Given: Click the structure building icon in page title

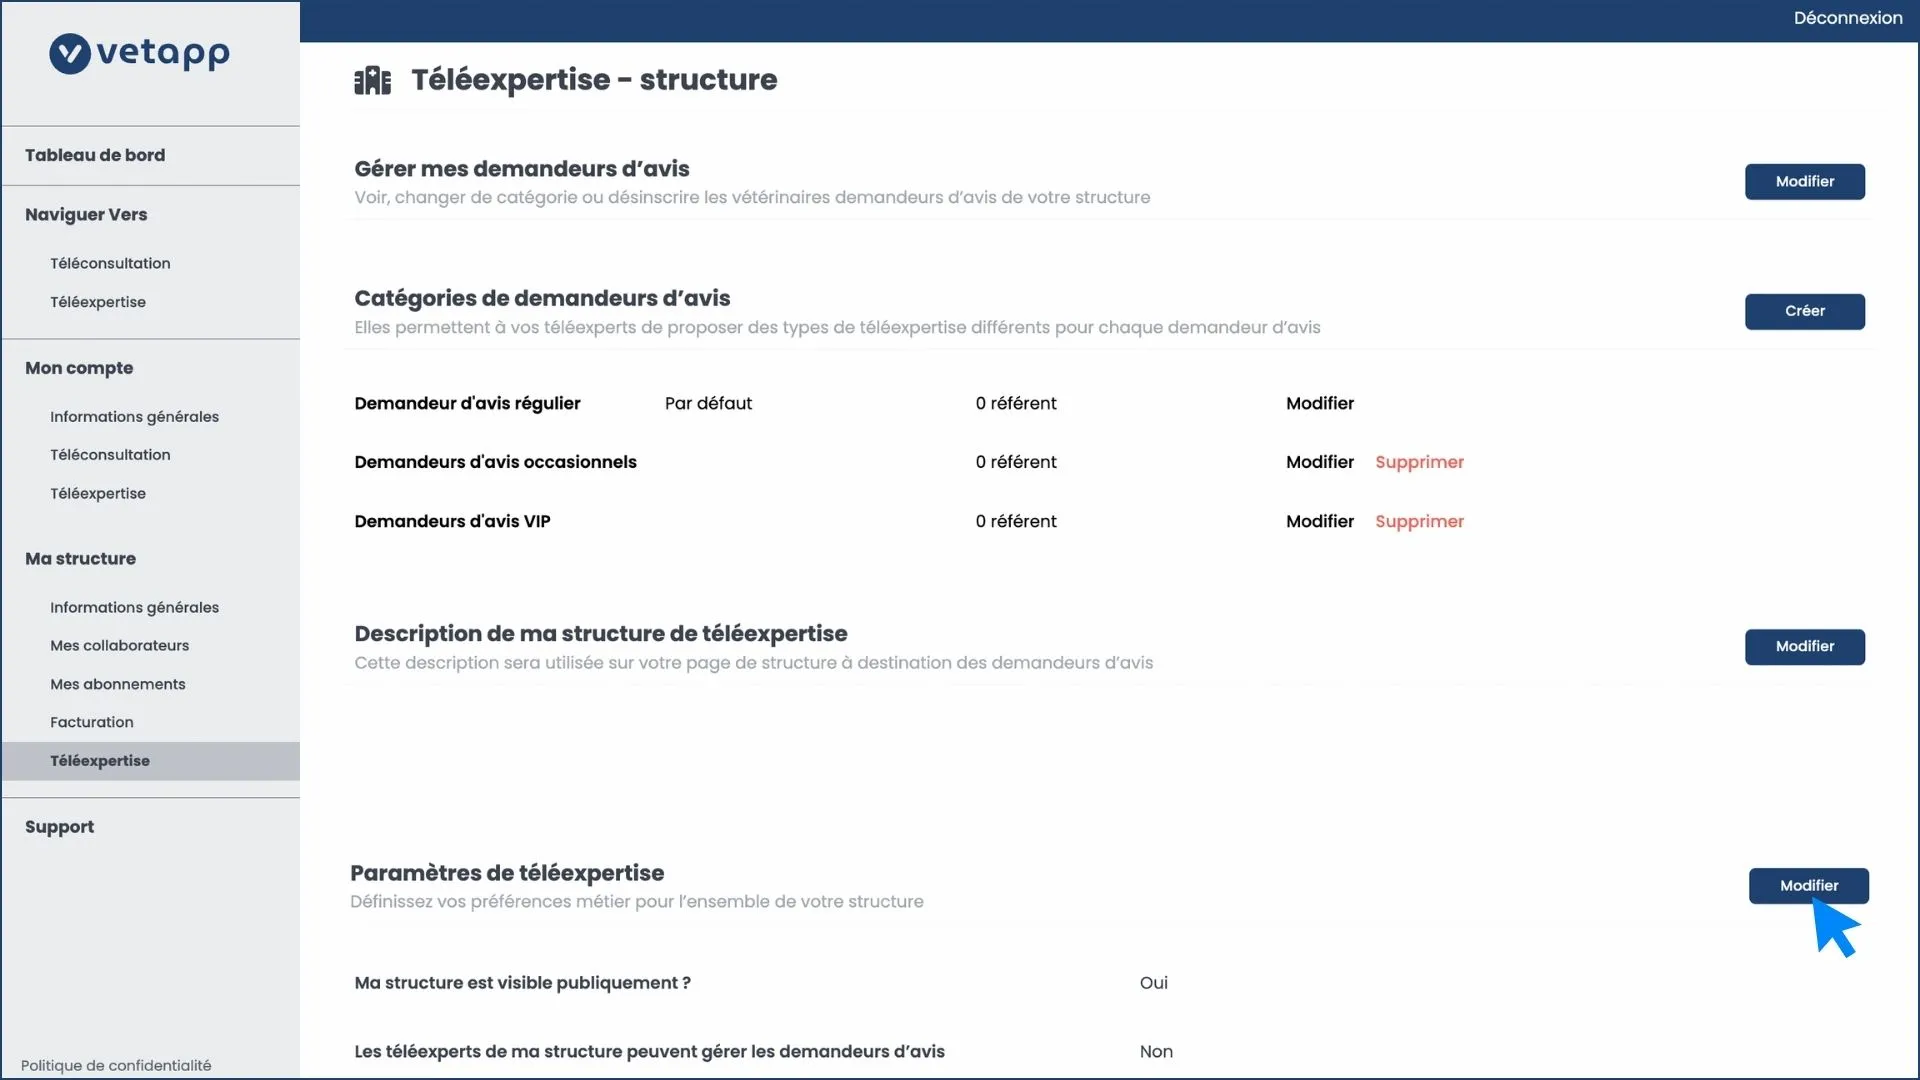Looking at the screenshot, I should click(x=372, y=80).
